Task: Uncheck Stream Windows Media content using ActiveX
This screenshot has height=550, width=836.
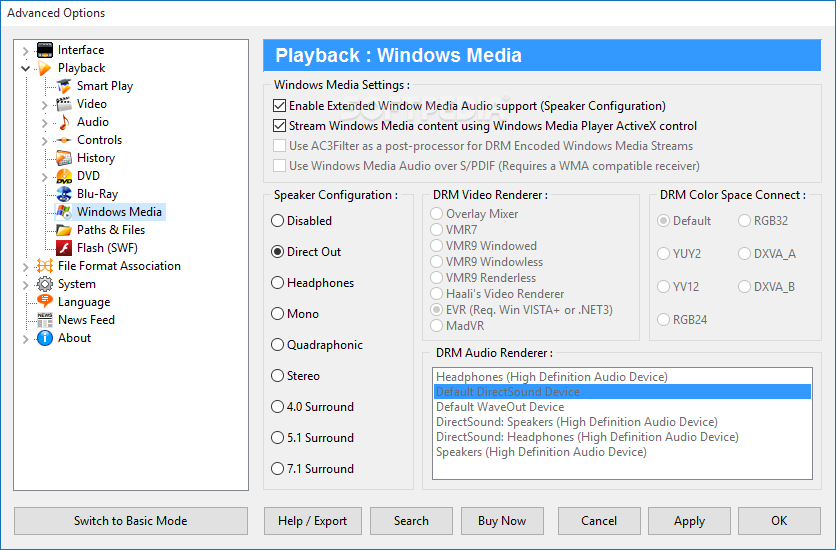Action: (279, 126)
